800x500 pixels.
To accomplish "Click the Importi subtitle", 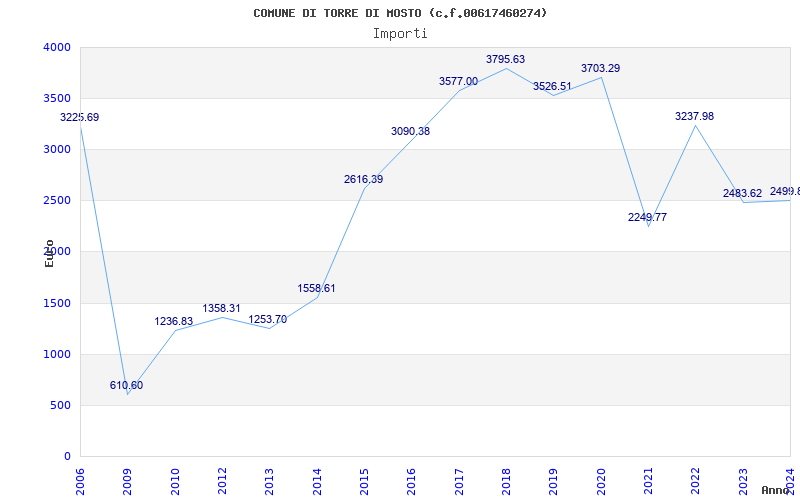I will pyautogui.click(x=400, y=34).
